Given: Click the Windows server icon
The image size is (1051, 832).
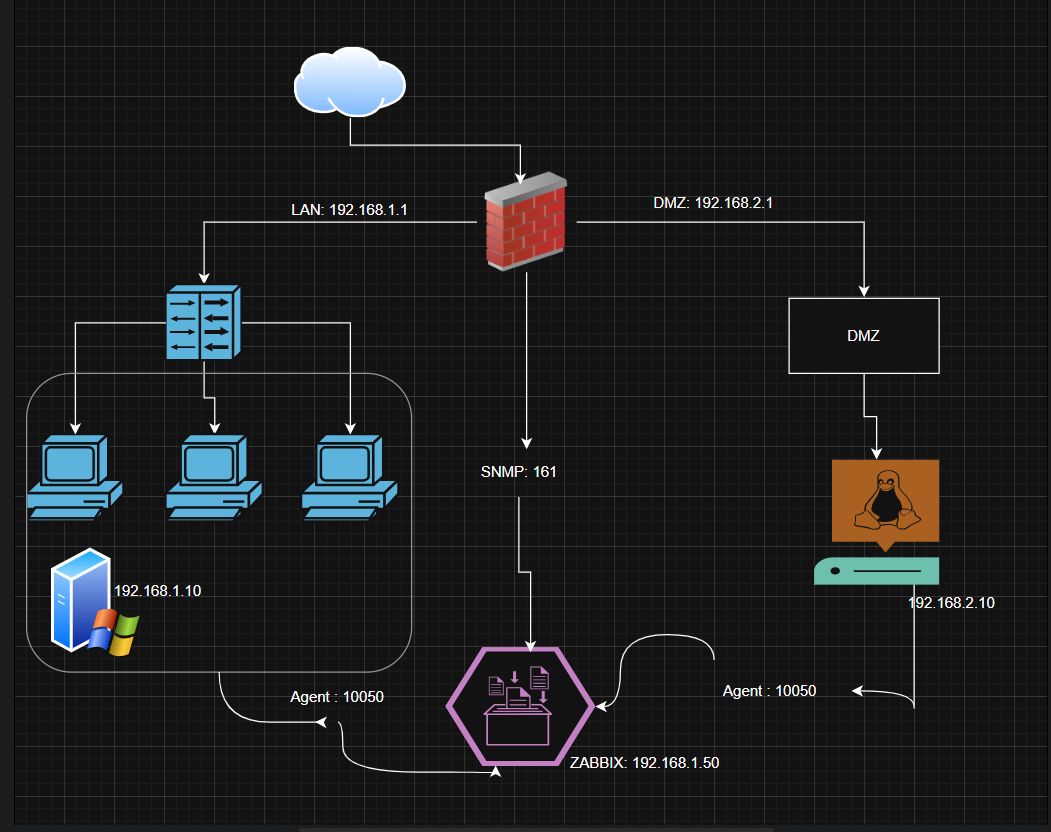Looking at the screenshot, I should pyautogui.click(x=95, y=602).
